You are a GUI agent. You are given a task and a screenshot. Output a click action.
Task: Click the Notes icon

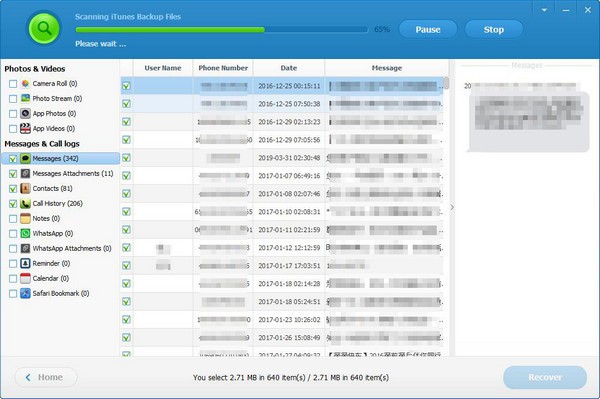(25, 218)
